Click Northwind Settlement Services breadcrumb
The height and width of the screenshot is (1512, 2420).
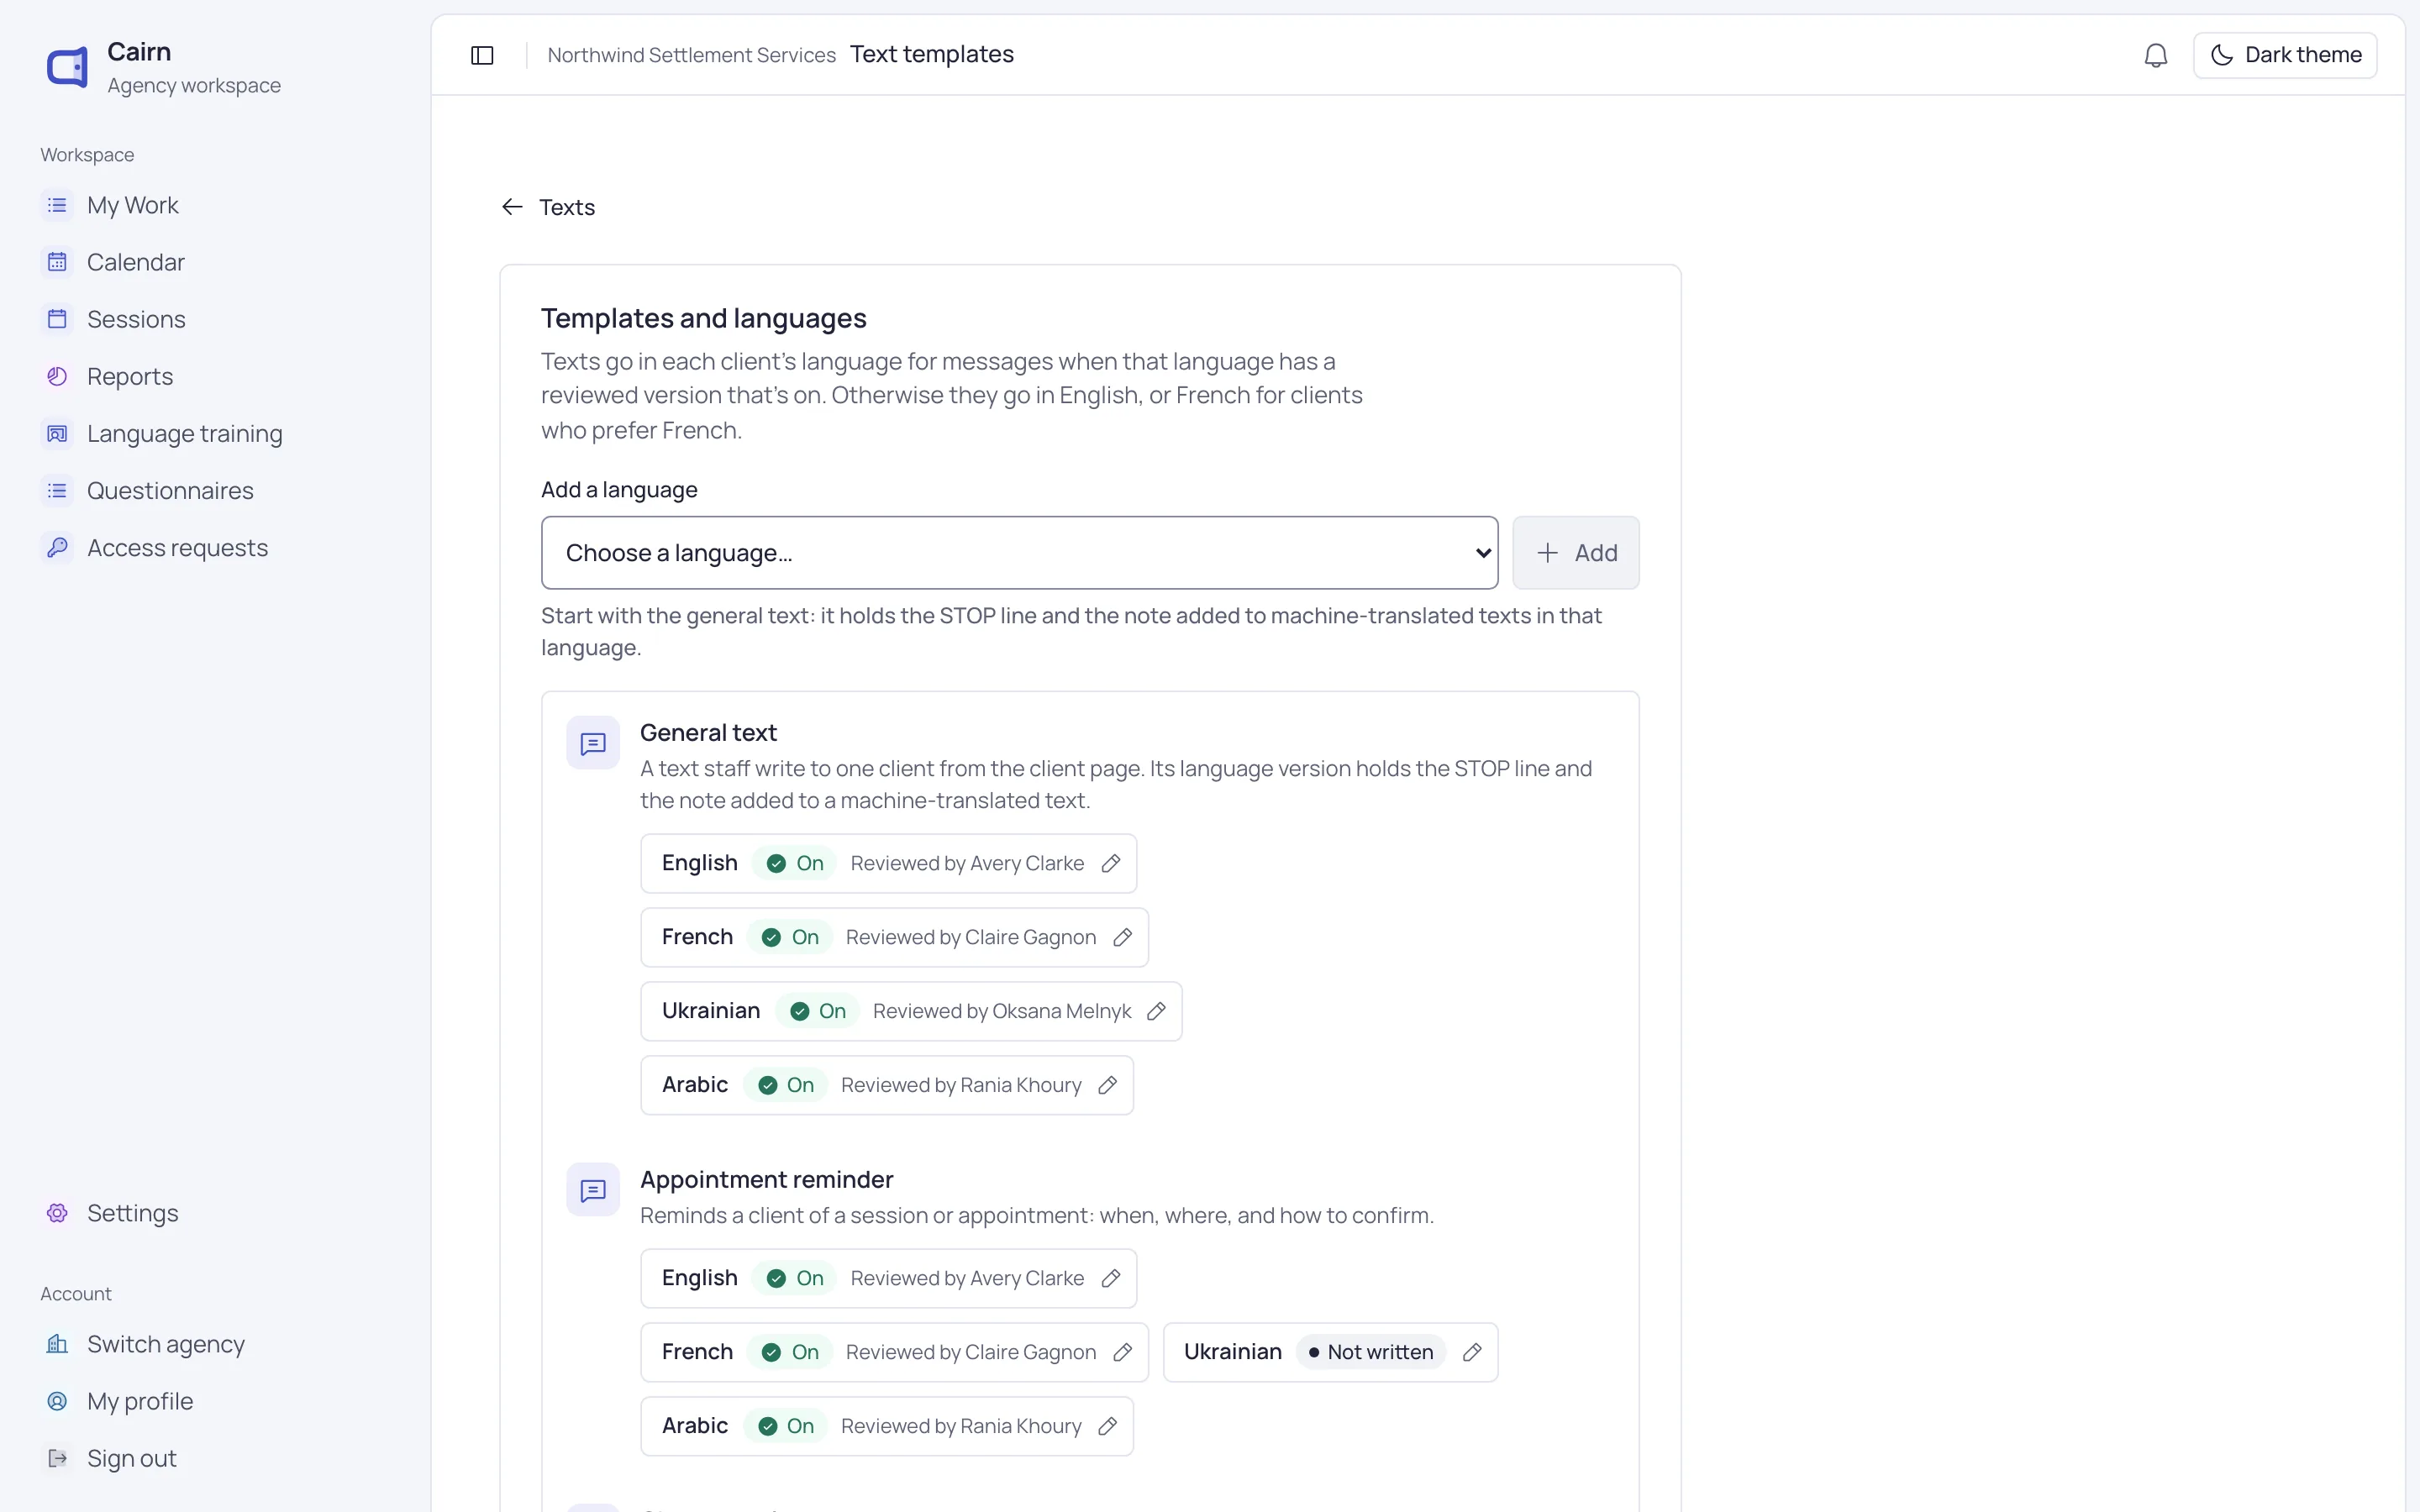pyautogui.click(x=691, y=55)
